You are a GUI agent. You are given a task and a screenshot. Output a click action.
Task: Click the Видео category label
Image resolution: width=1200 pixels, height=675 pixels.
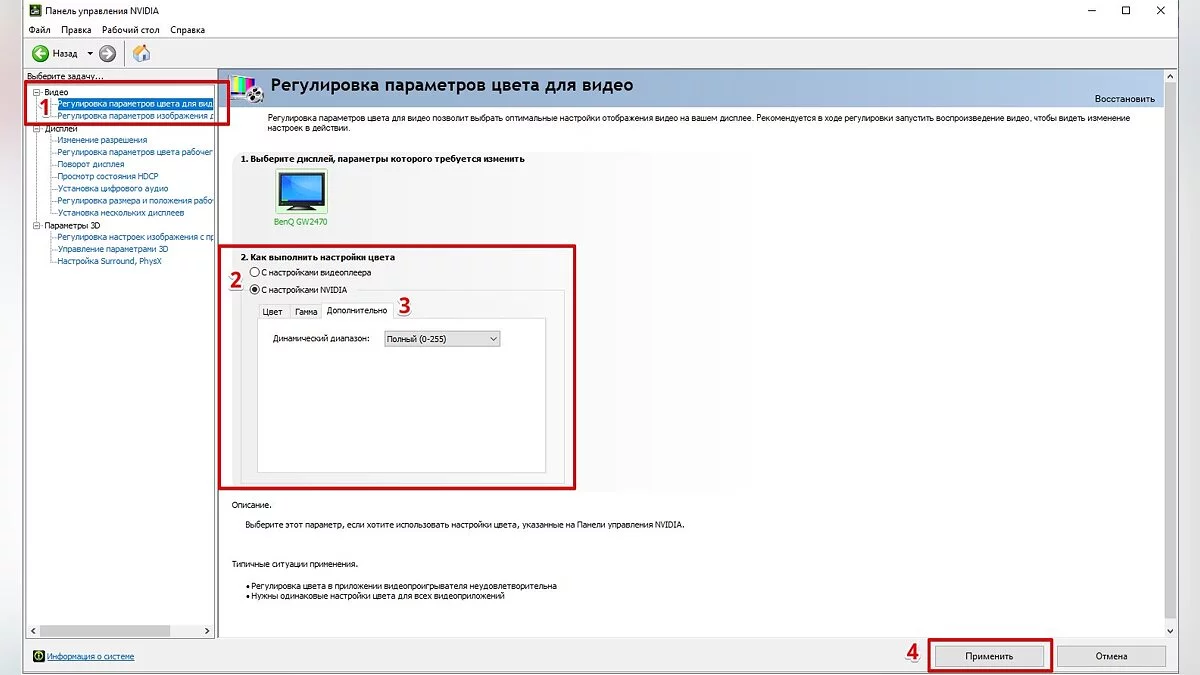56,92
